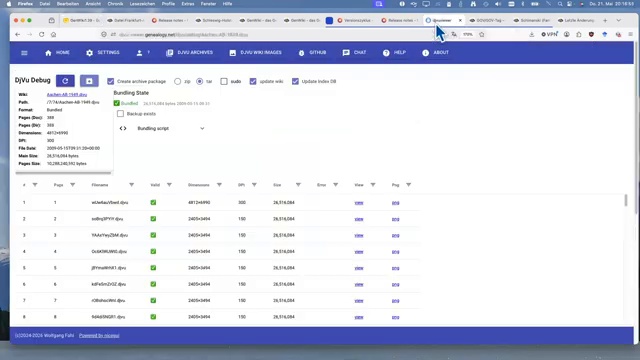
Task: Open the Apple menu
Action: [9, 4]
